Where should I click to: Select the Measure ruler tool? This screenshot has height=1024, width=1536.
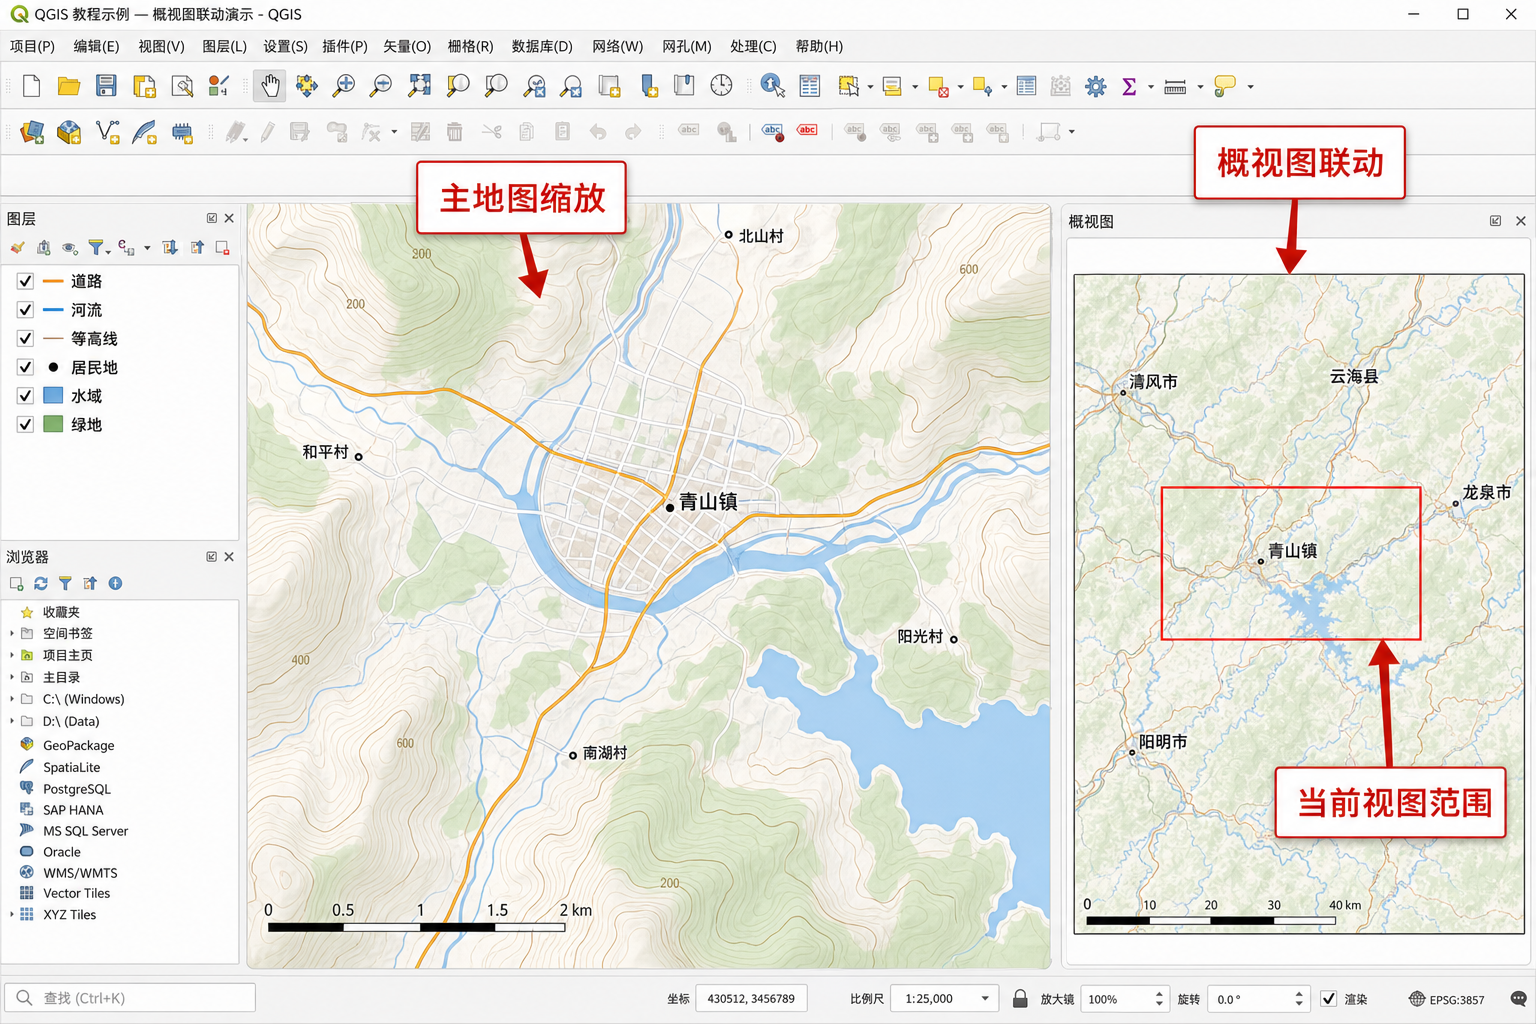click(1175, 87)
